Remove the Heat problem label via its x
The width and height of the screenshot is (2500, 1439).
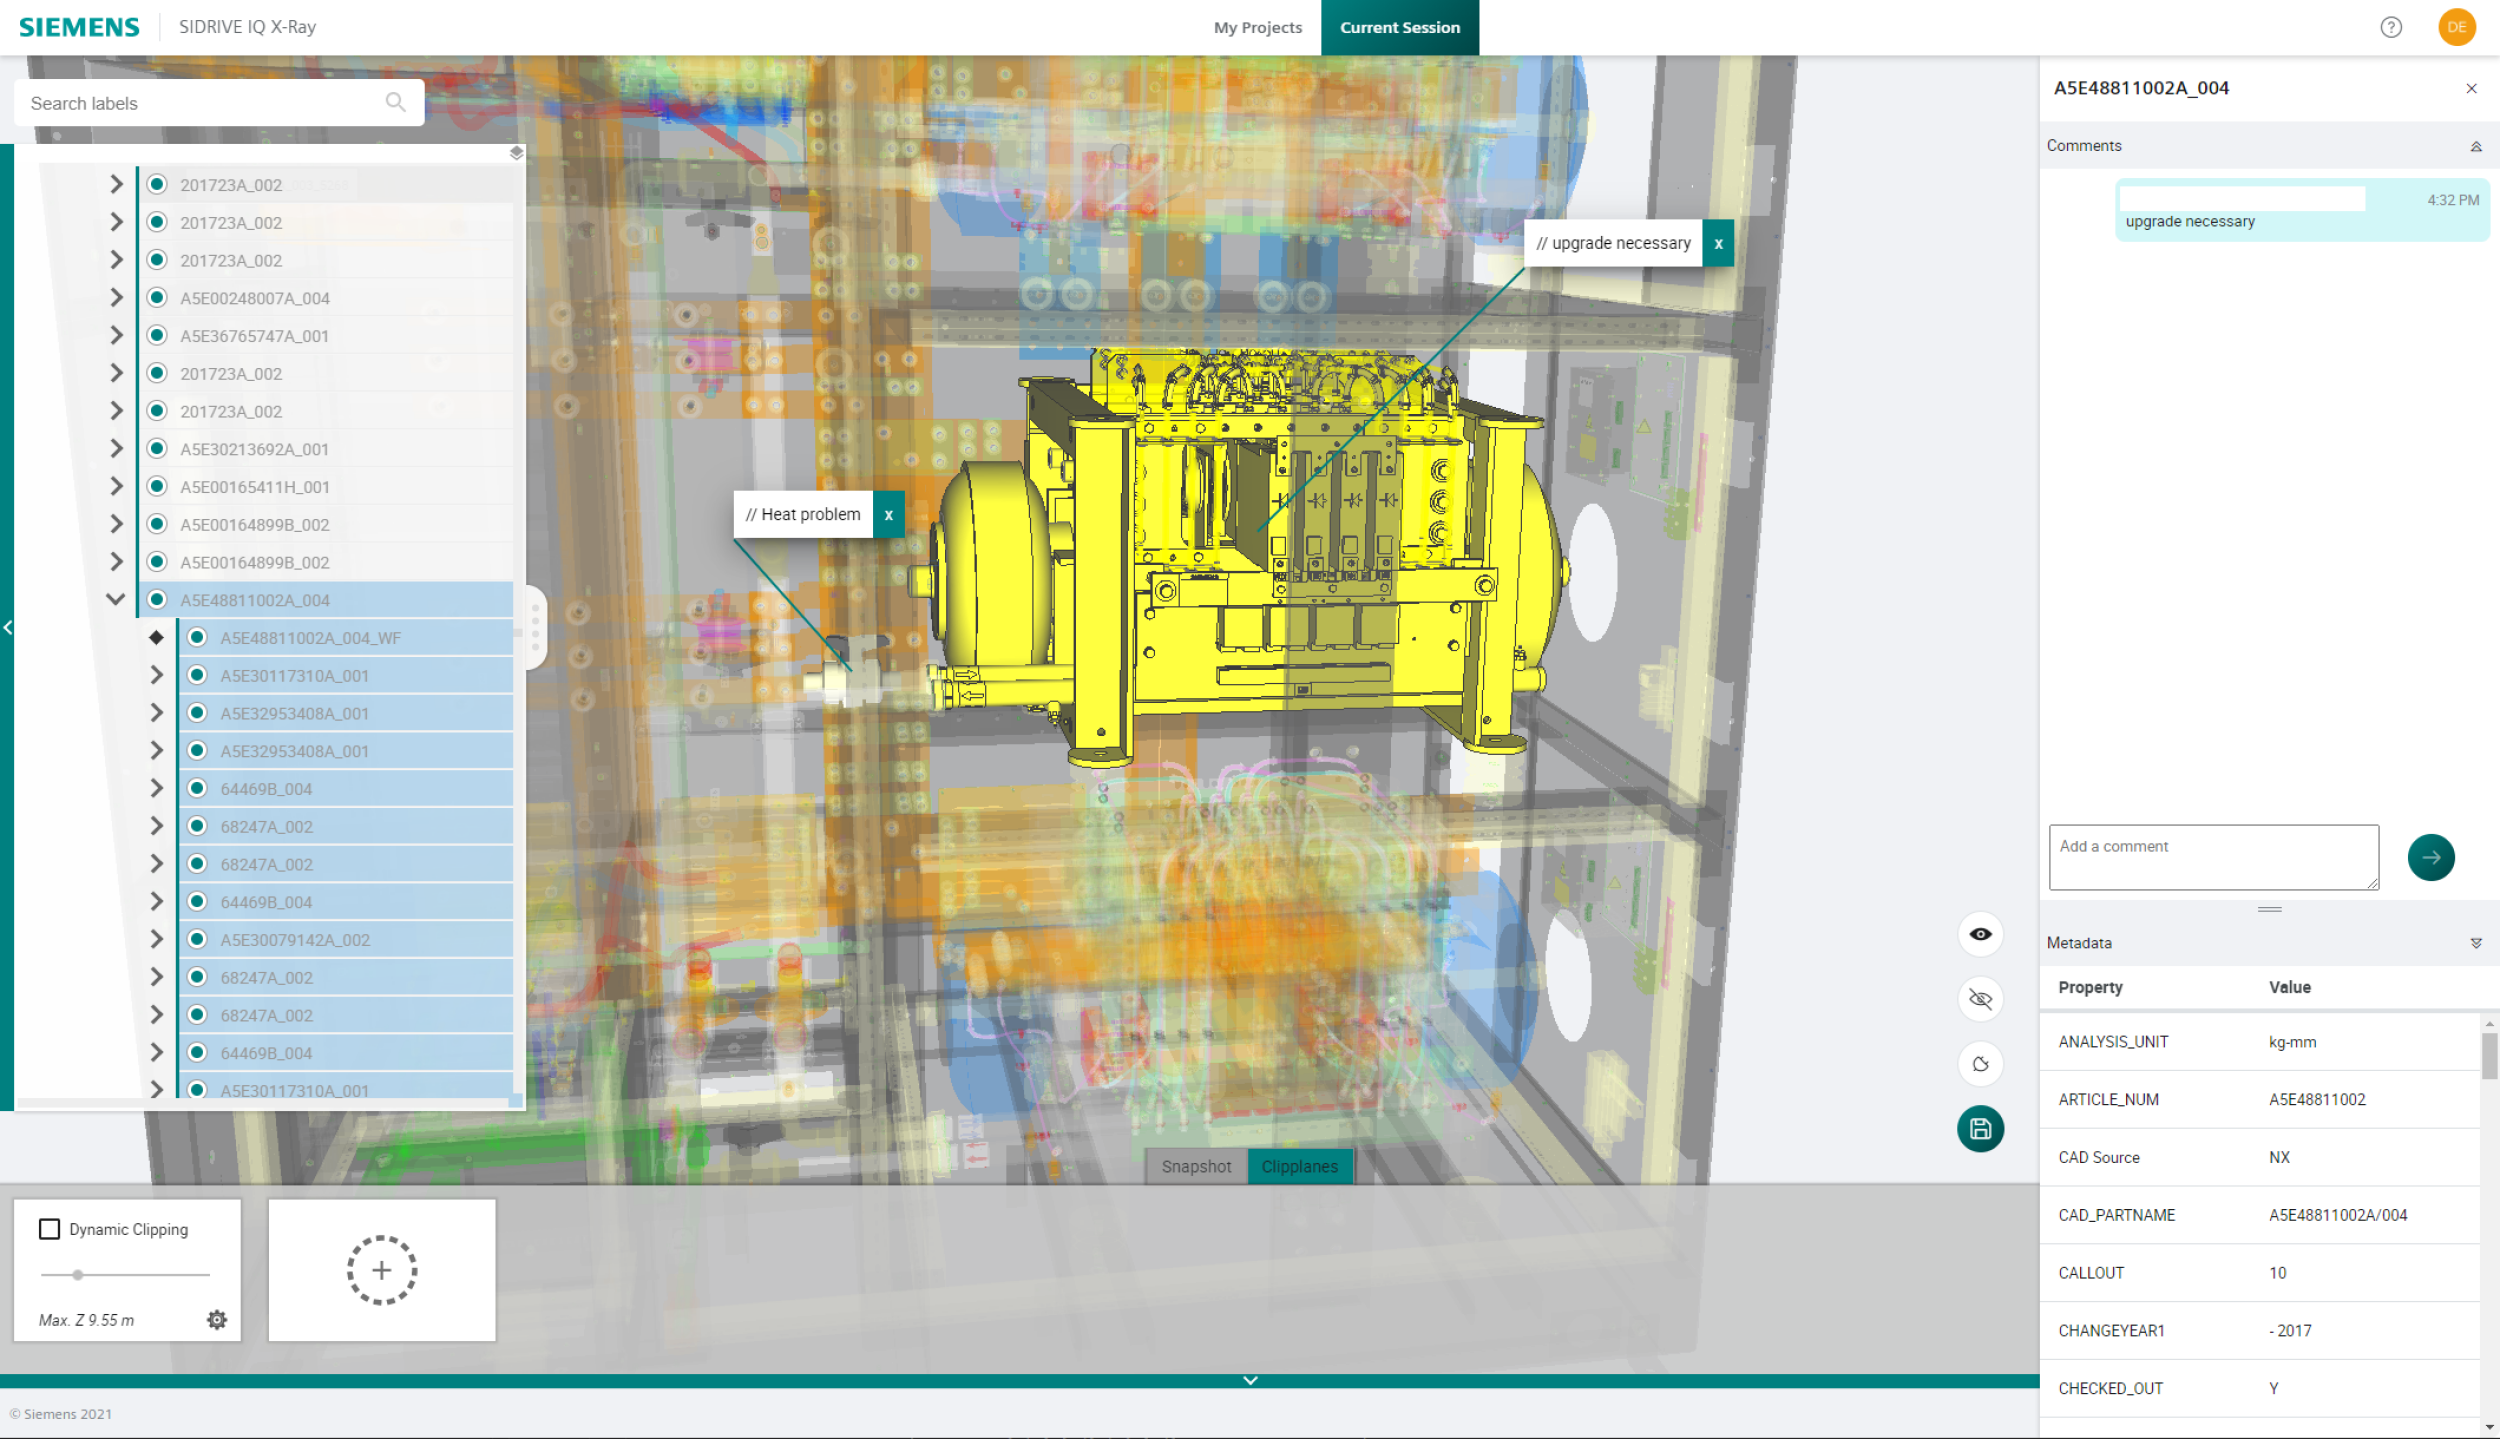point(888,514)
